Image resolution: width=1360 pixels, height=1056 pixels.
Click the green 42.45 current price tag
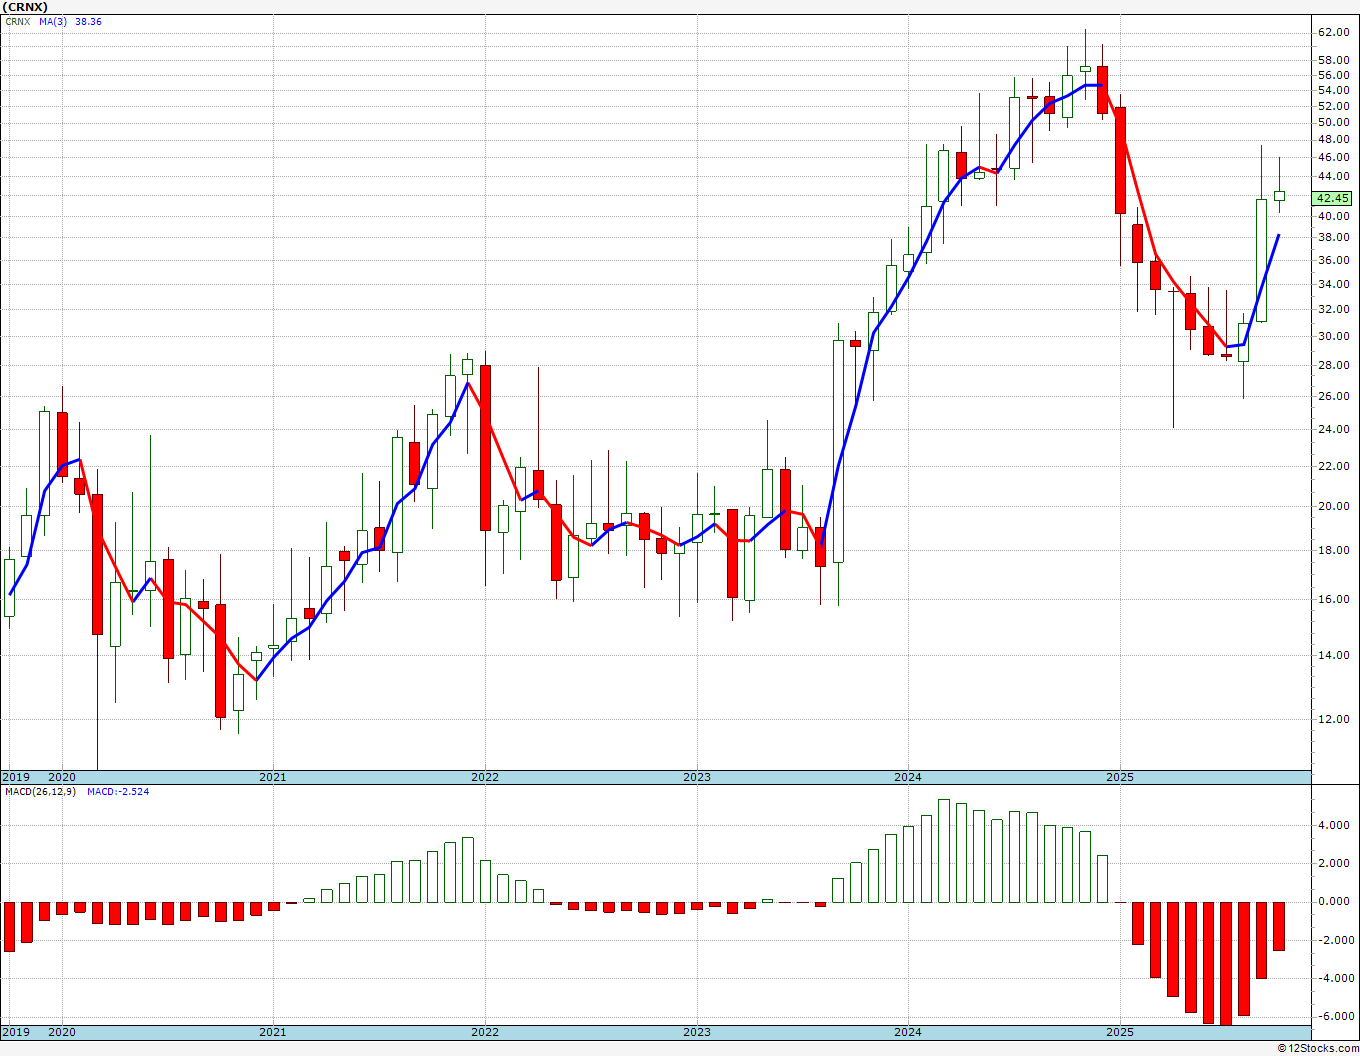1334,198
